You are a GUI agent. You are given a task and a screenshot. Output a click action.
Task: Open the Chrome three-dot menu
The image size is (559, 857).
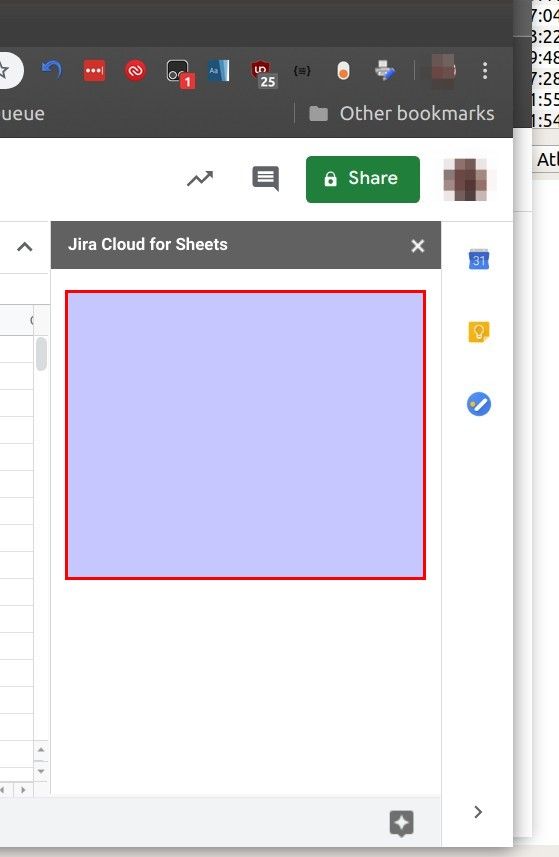click(485, 71)
